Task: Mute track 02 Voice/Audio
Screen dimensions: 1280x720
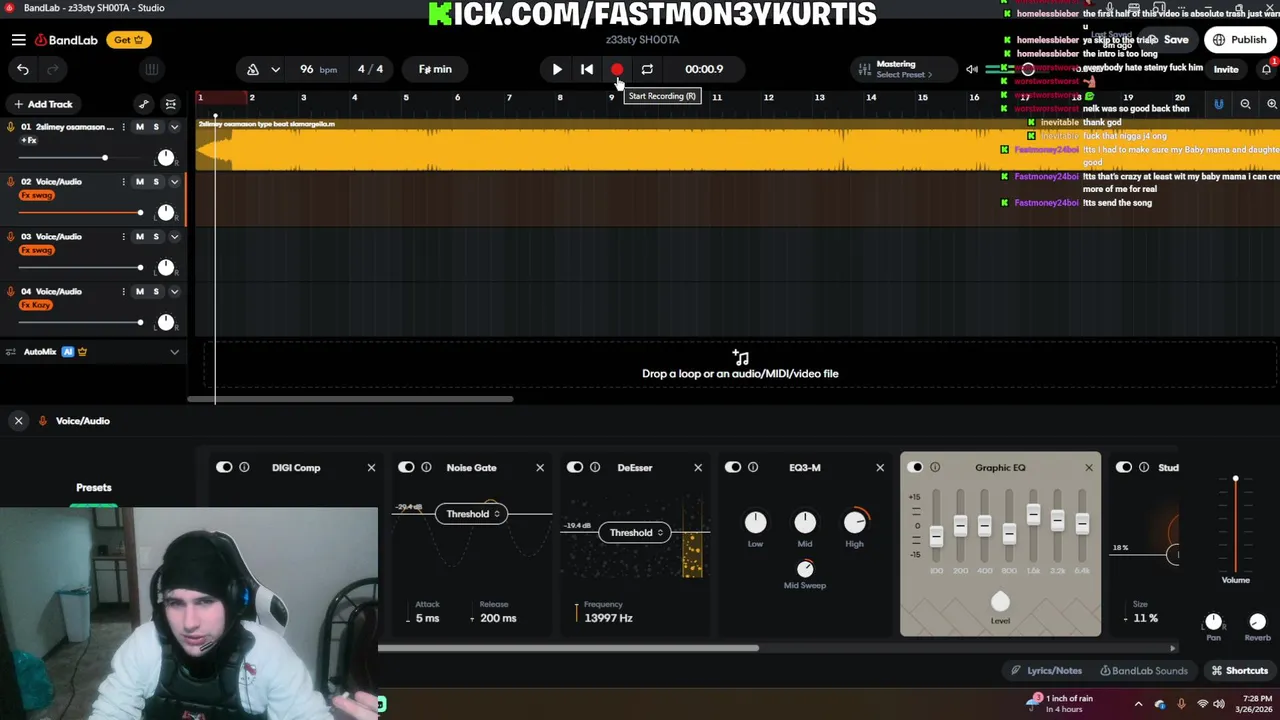Action: (x=140, y=182)
